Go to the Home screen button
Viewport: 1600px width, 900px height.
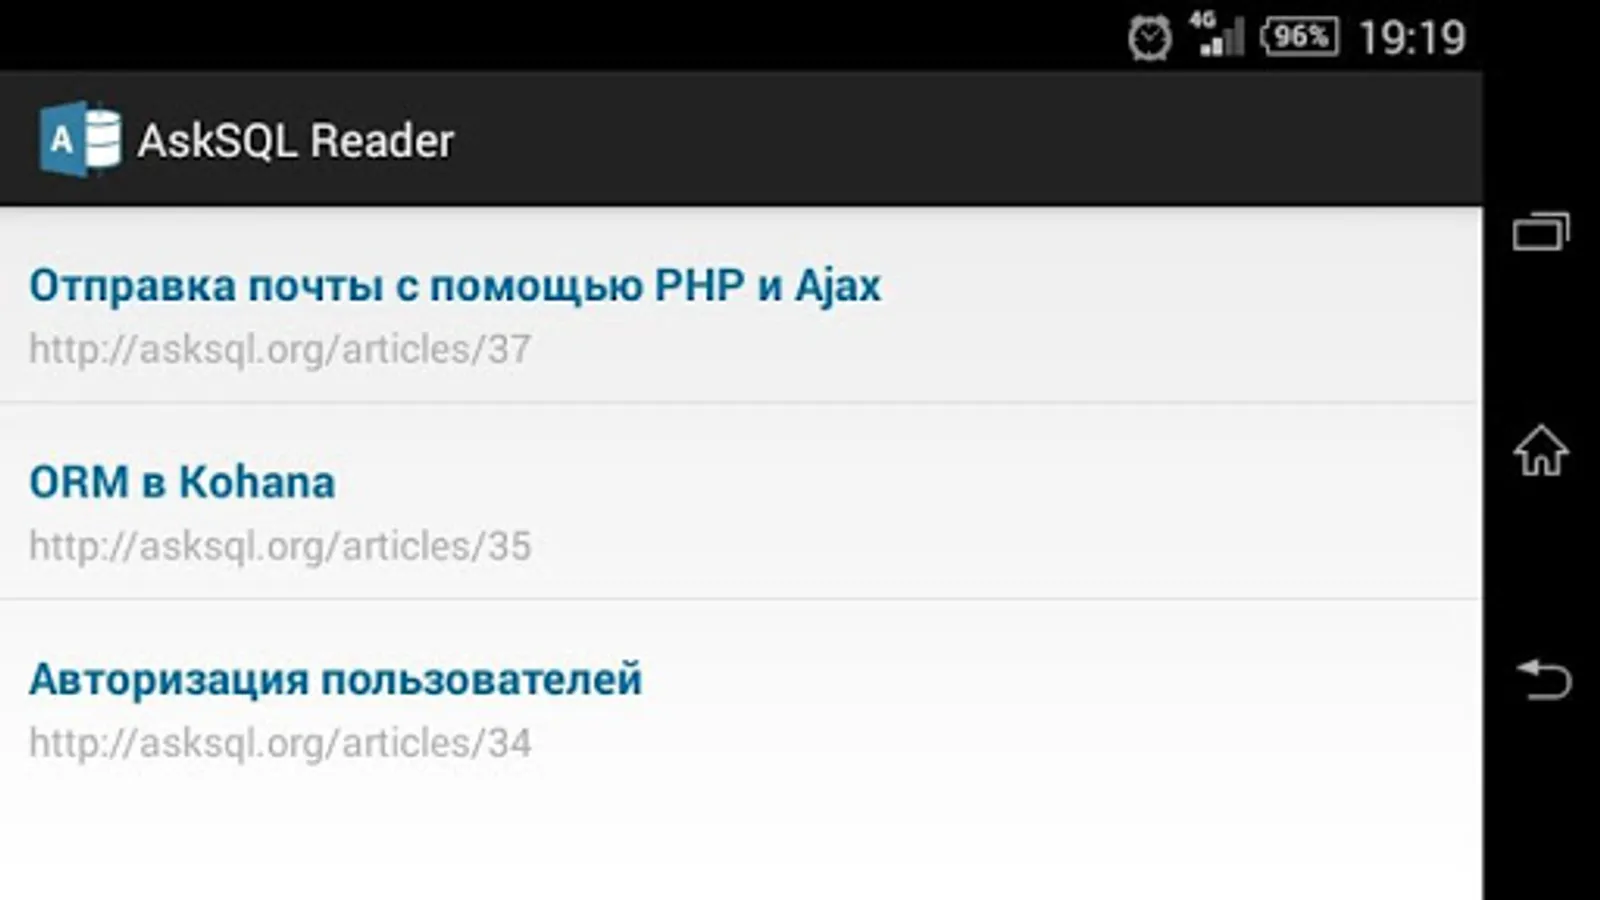(x=1541, y=450)
